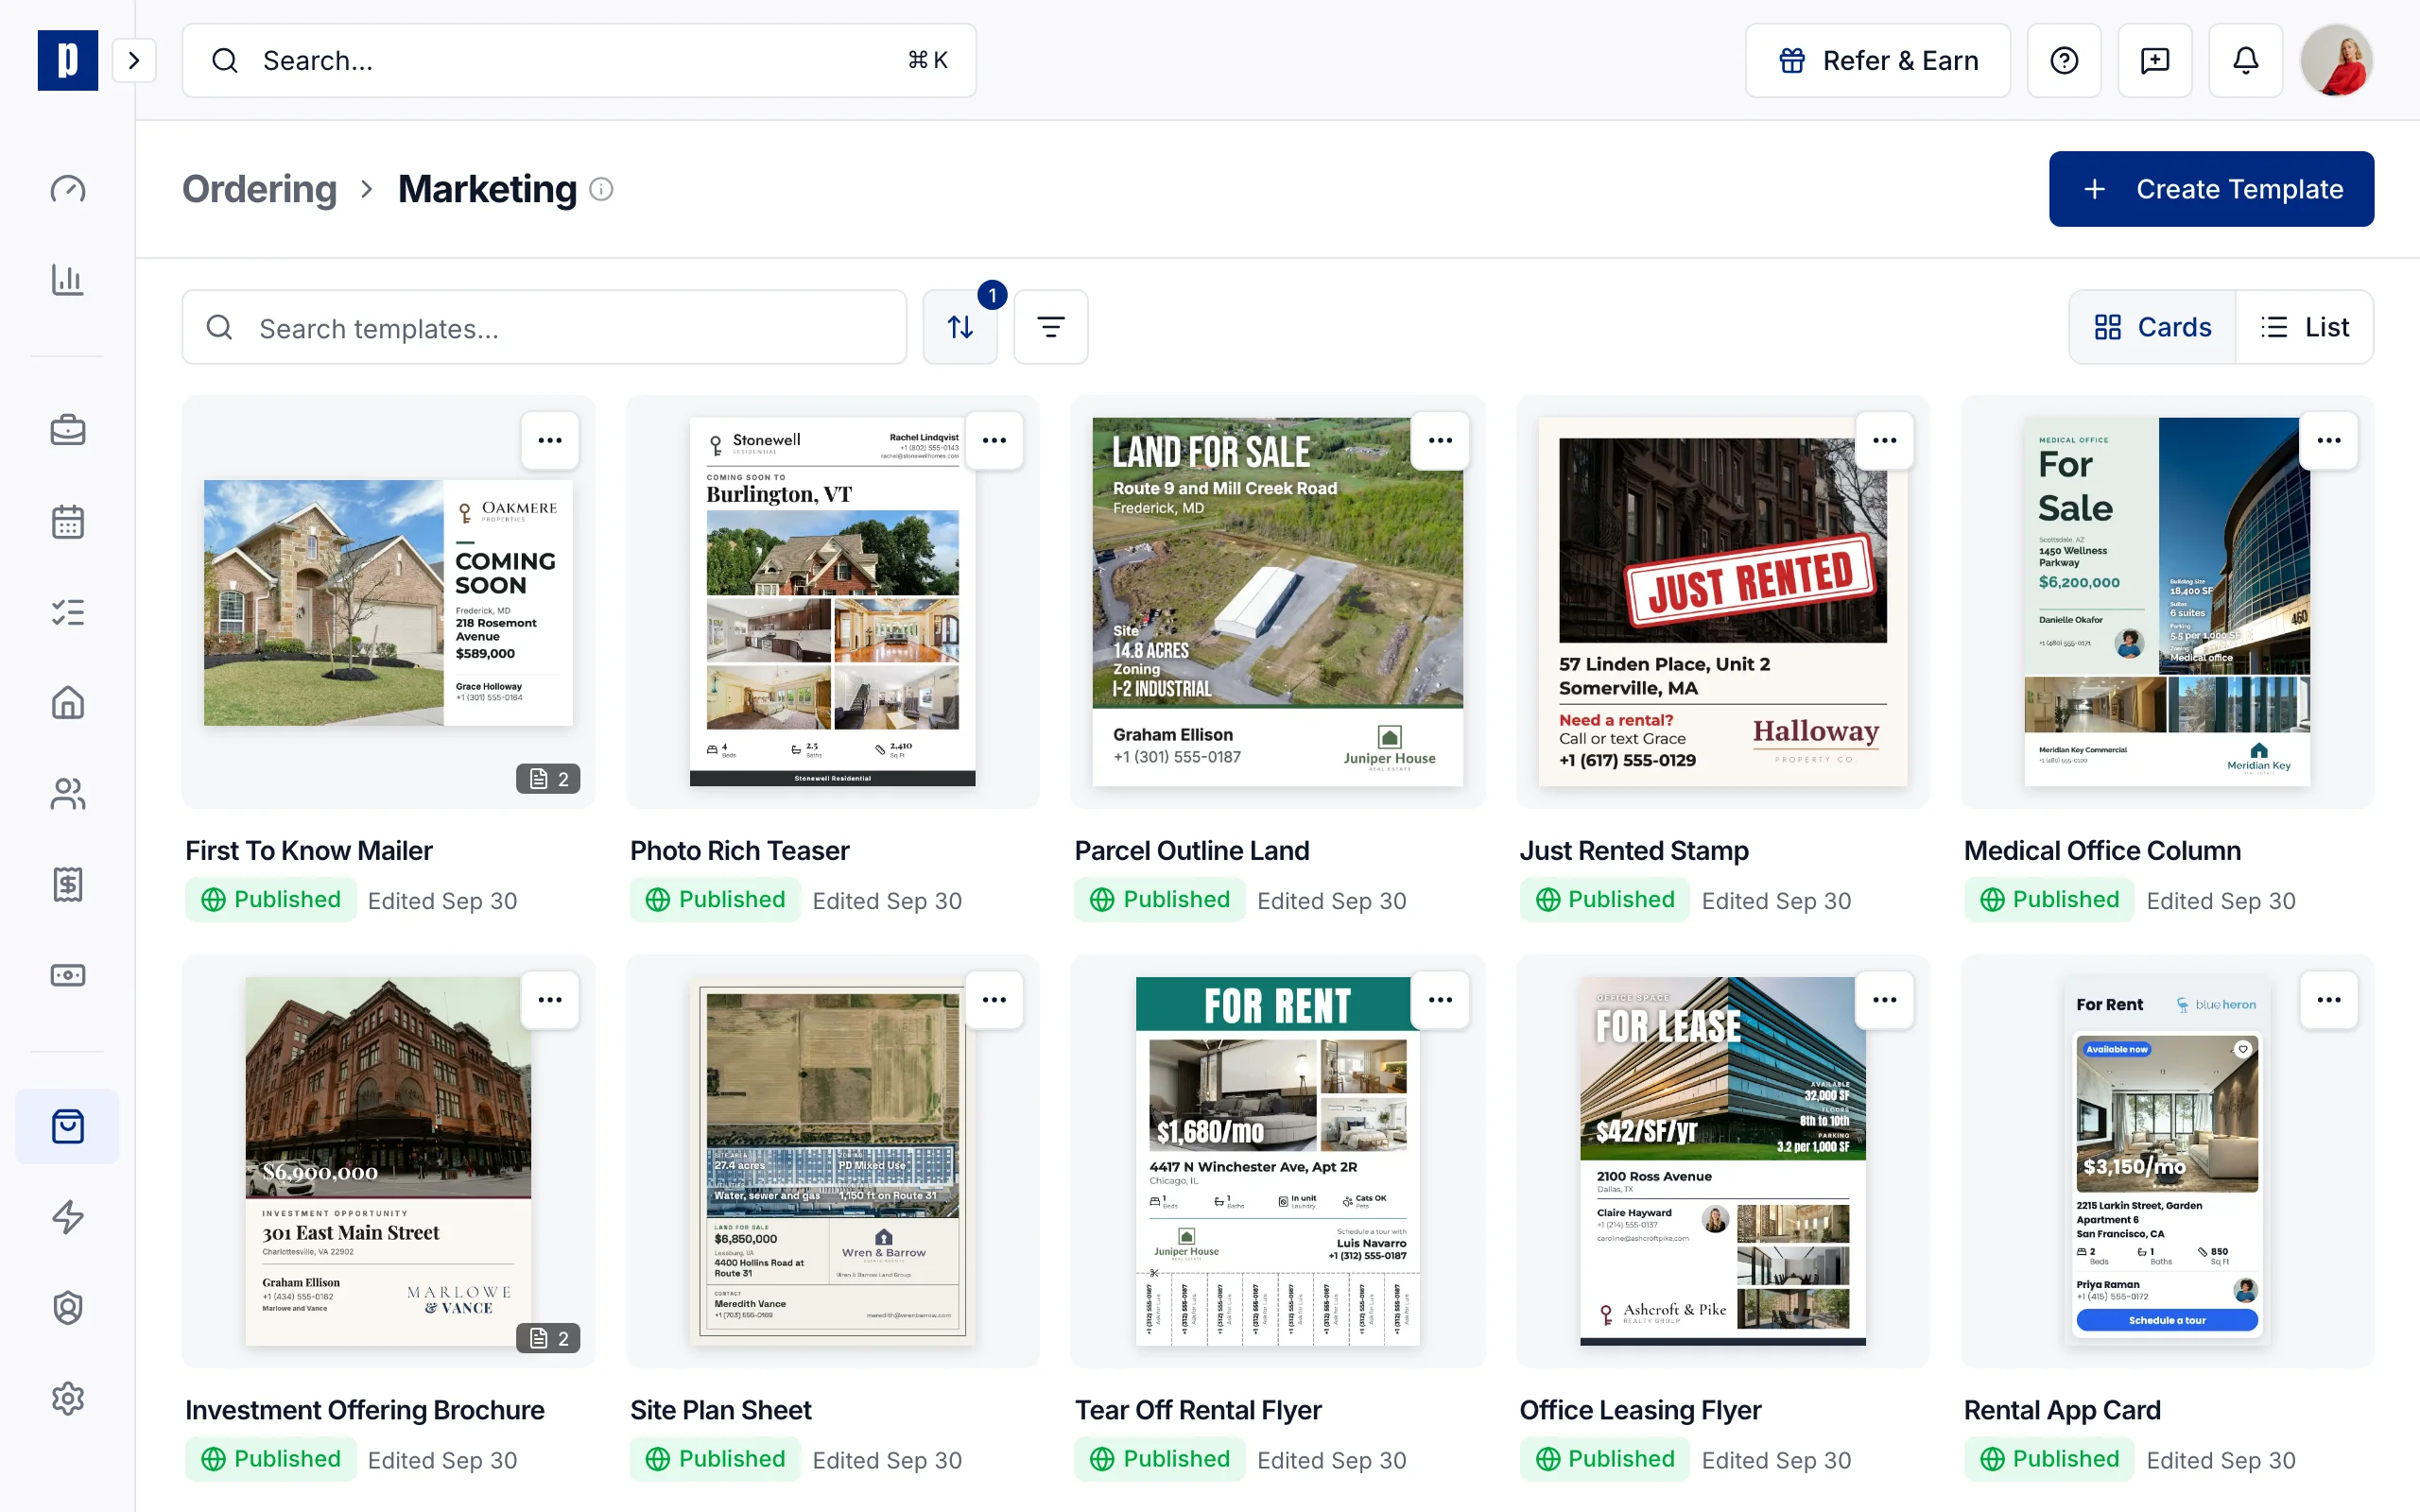Click the Refer & Earn button
The image size is (2420, 1512).
(x=1877, y=61)
